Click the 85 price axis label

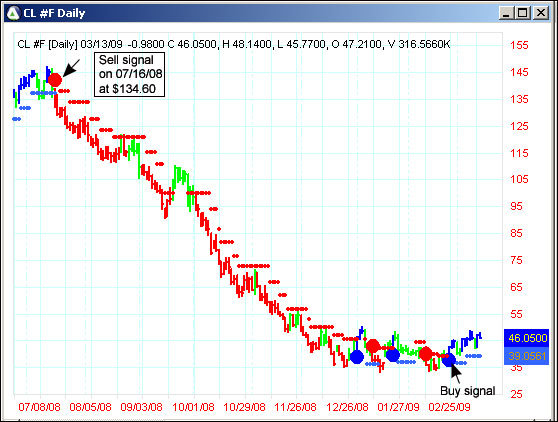[516, 233]
